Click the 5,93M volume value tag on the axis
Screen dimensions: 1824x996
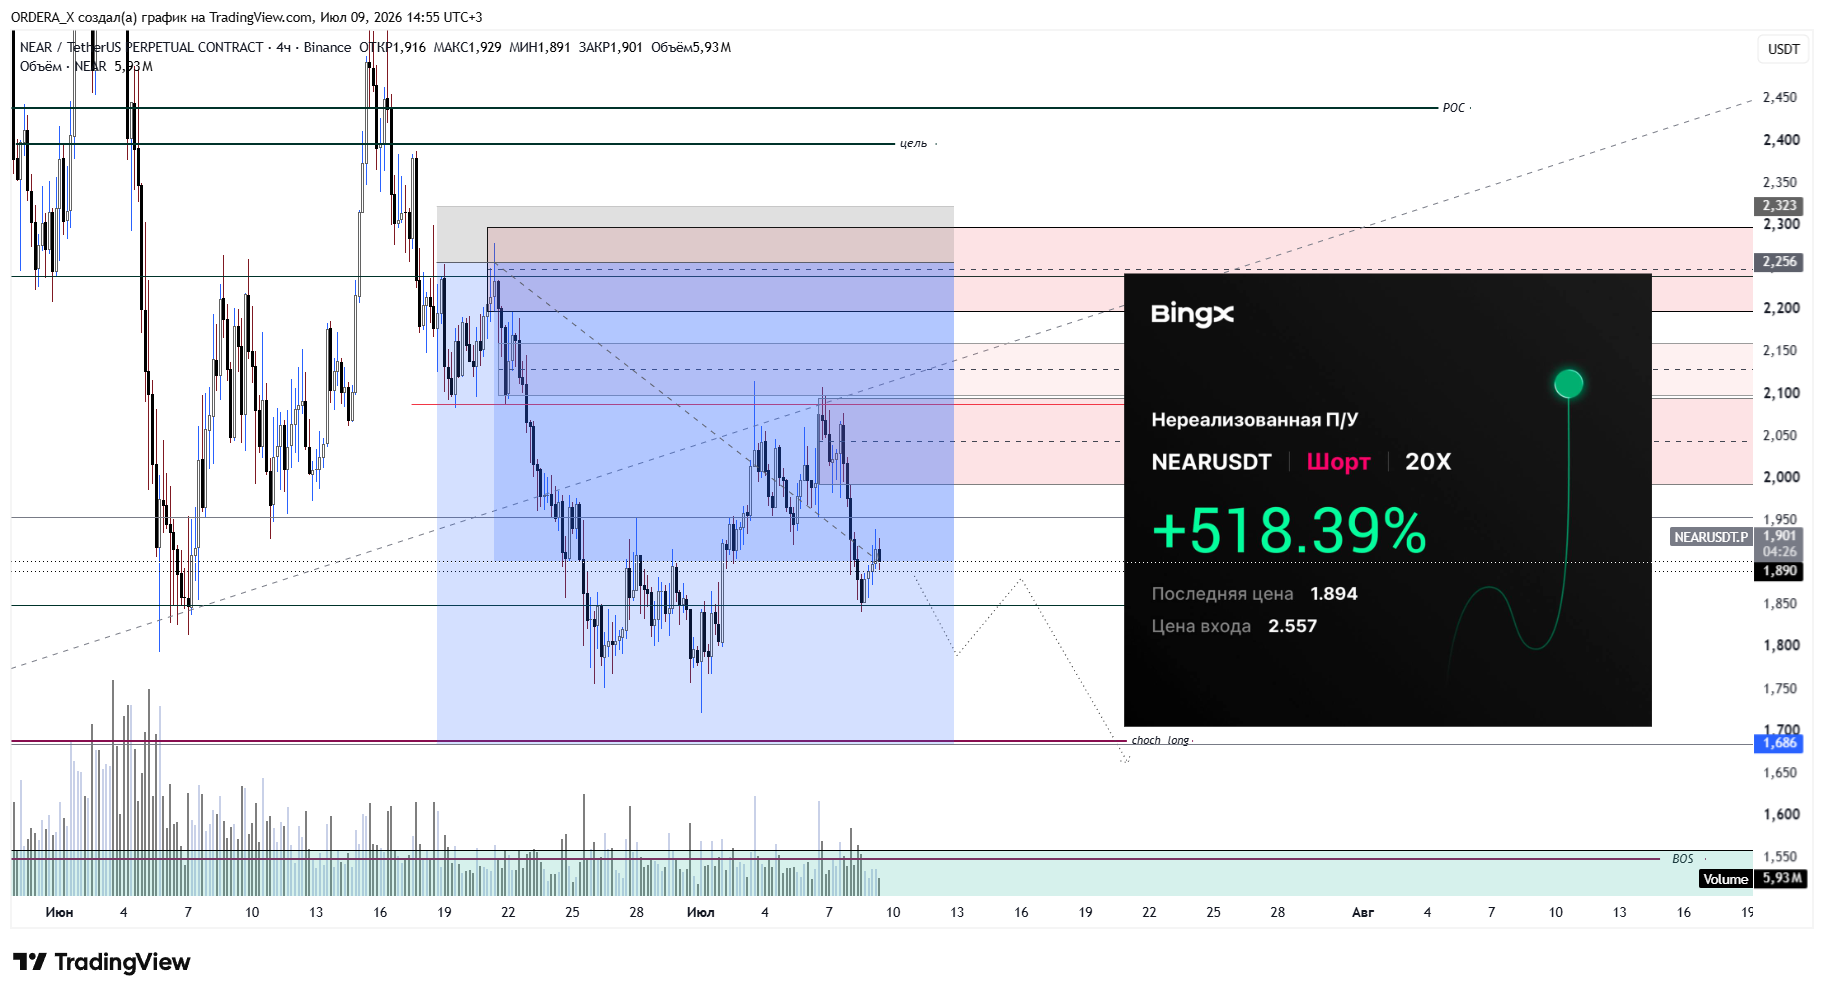click(1781, 878)
